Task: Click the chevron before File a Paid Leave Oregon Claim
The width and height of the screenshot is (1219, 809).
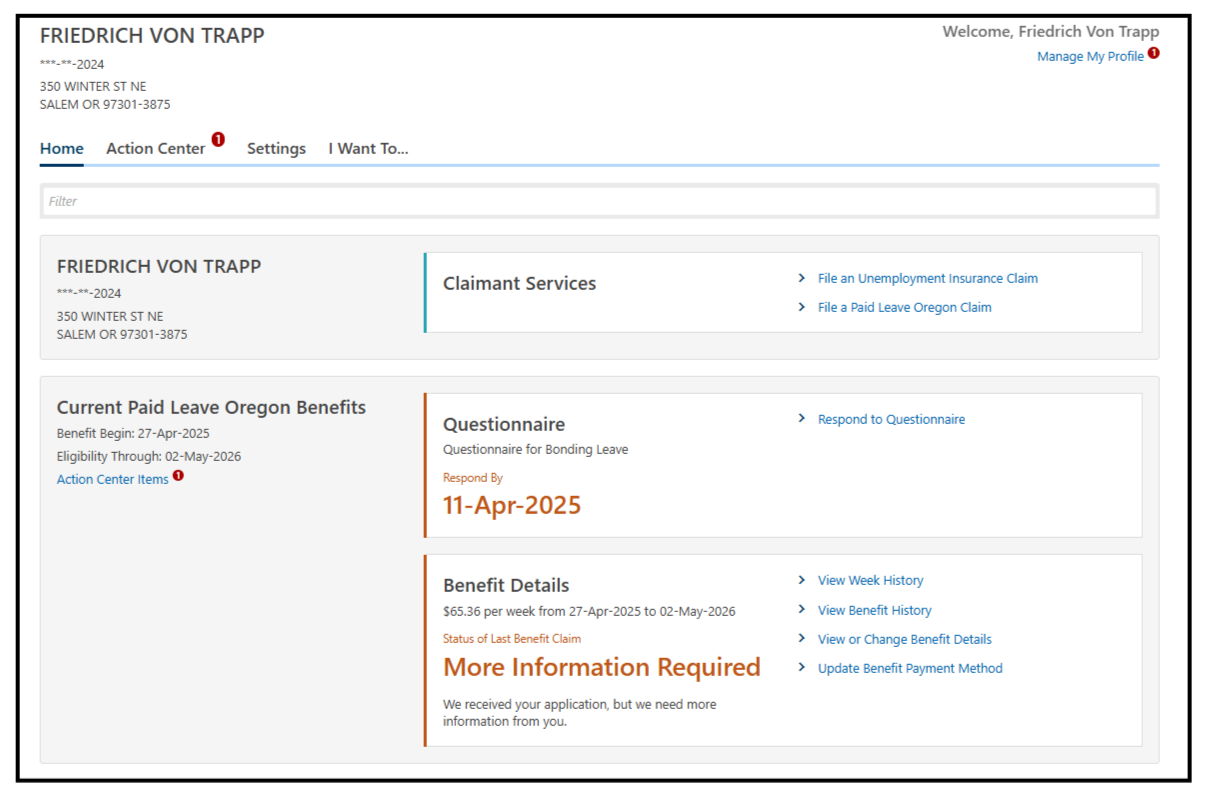Action: (802, 307)
